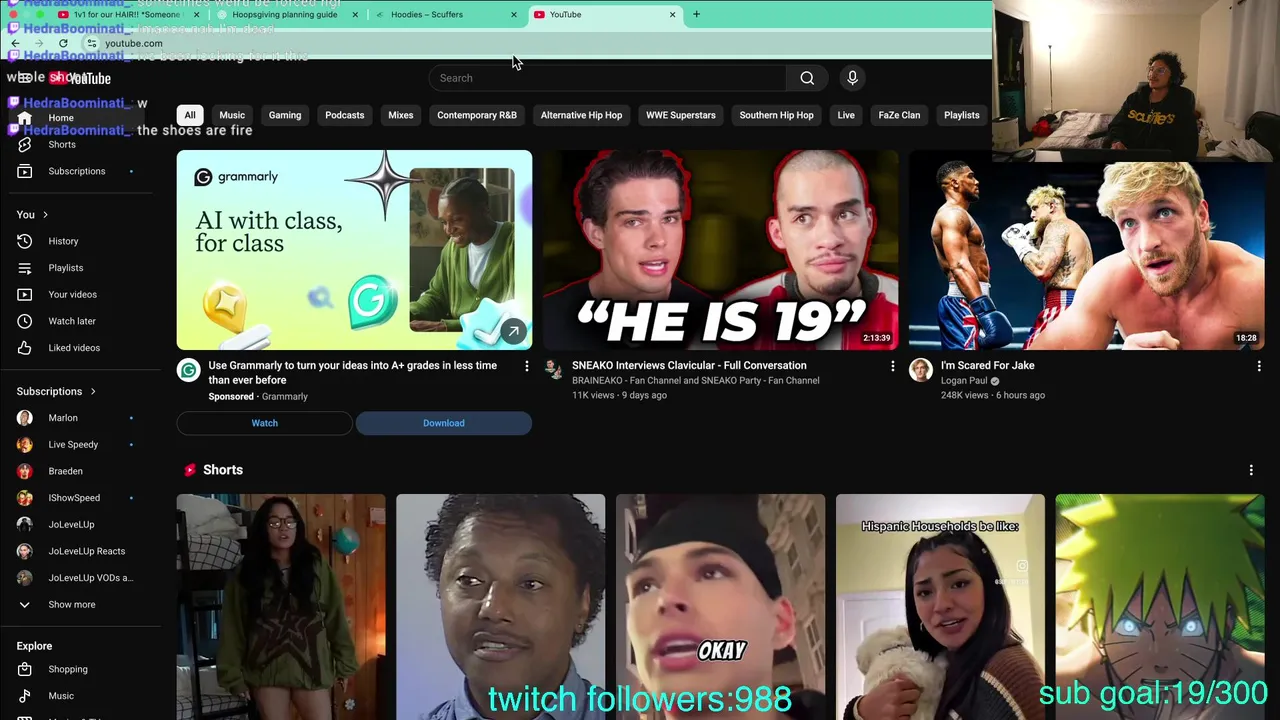Image resolution: width=1280 pixels, height=720 pixels.
Task: Select the FaZe Clan filter chip
Action: pos(899,115)
